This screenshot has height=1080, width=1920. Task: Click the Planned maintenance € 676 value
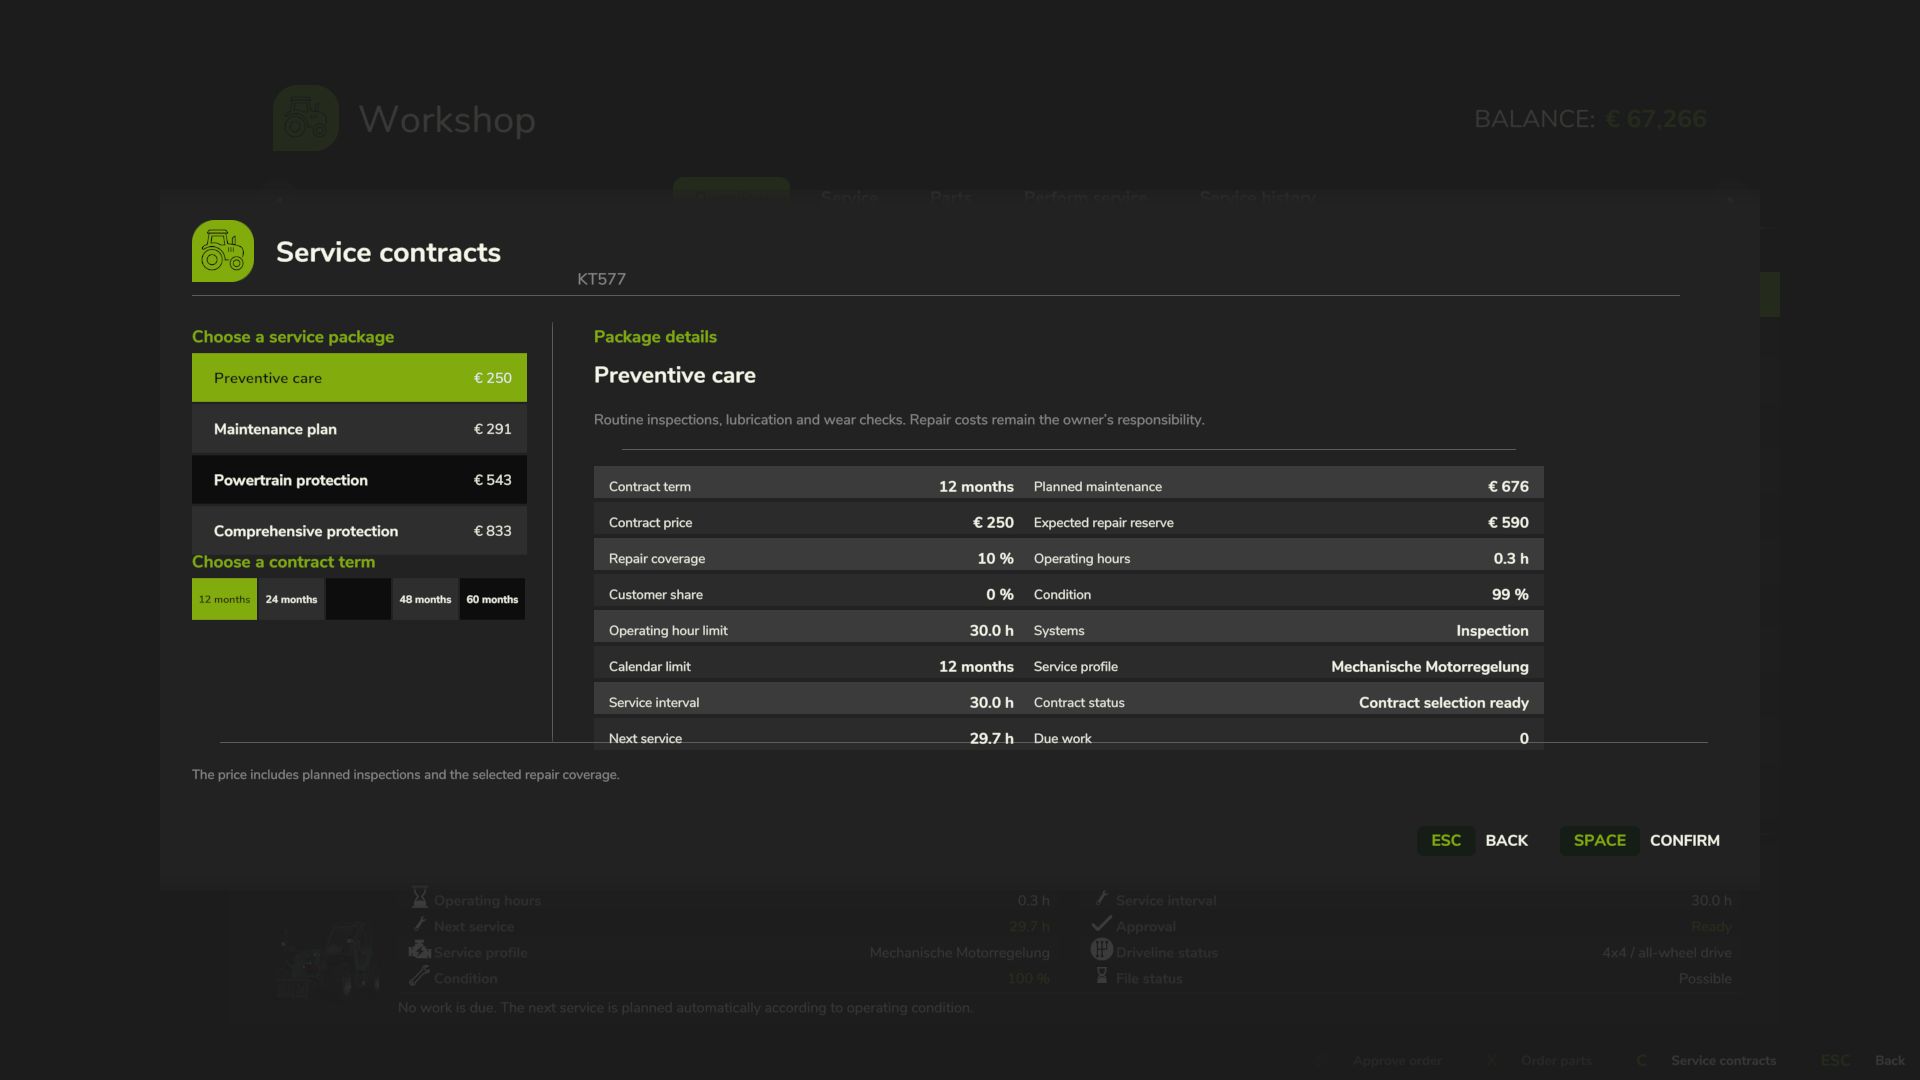[x=1508, y=486]
